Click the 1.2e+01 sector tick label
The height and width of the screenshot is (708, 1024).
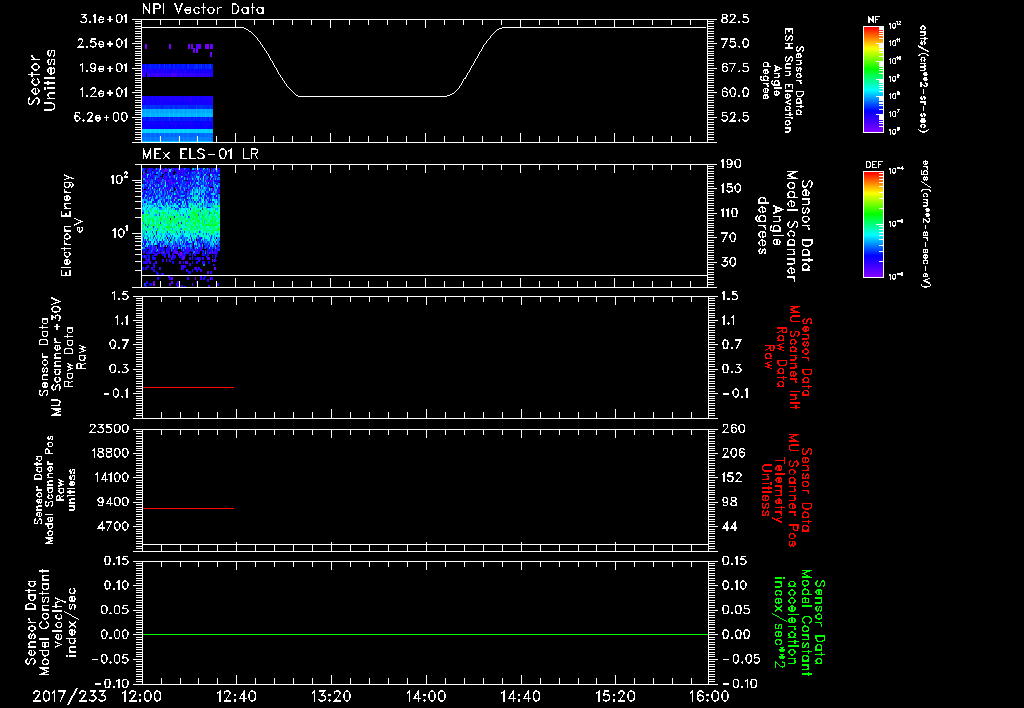pos(104,93)
